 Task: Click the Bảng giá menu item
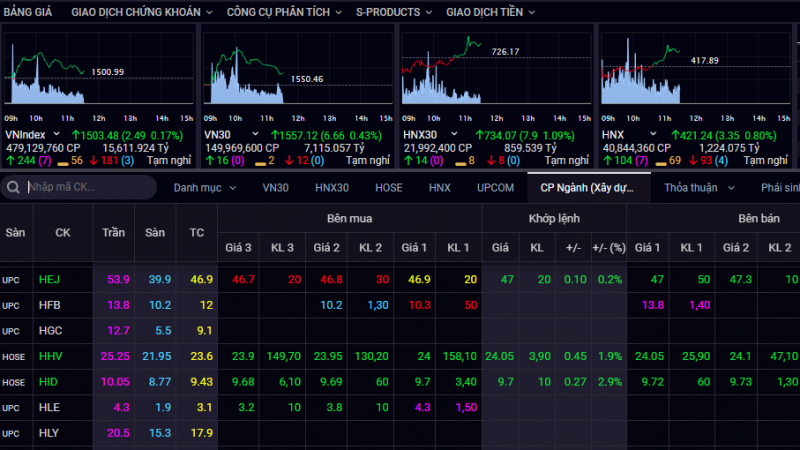click(x=28, y=12)
